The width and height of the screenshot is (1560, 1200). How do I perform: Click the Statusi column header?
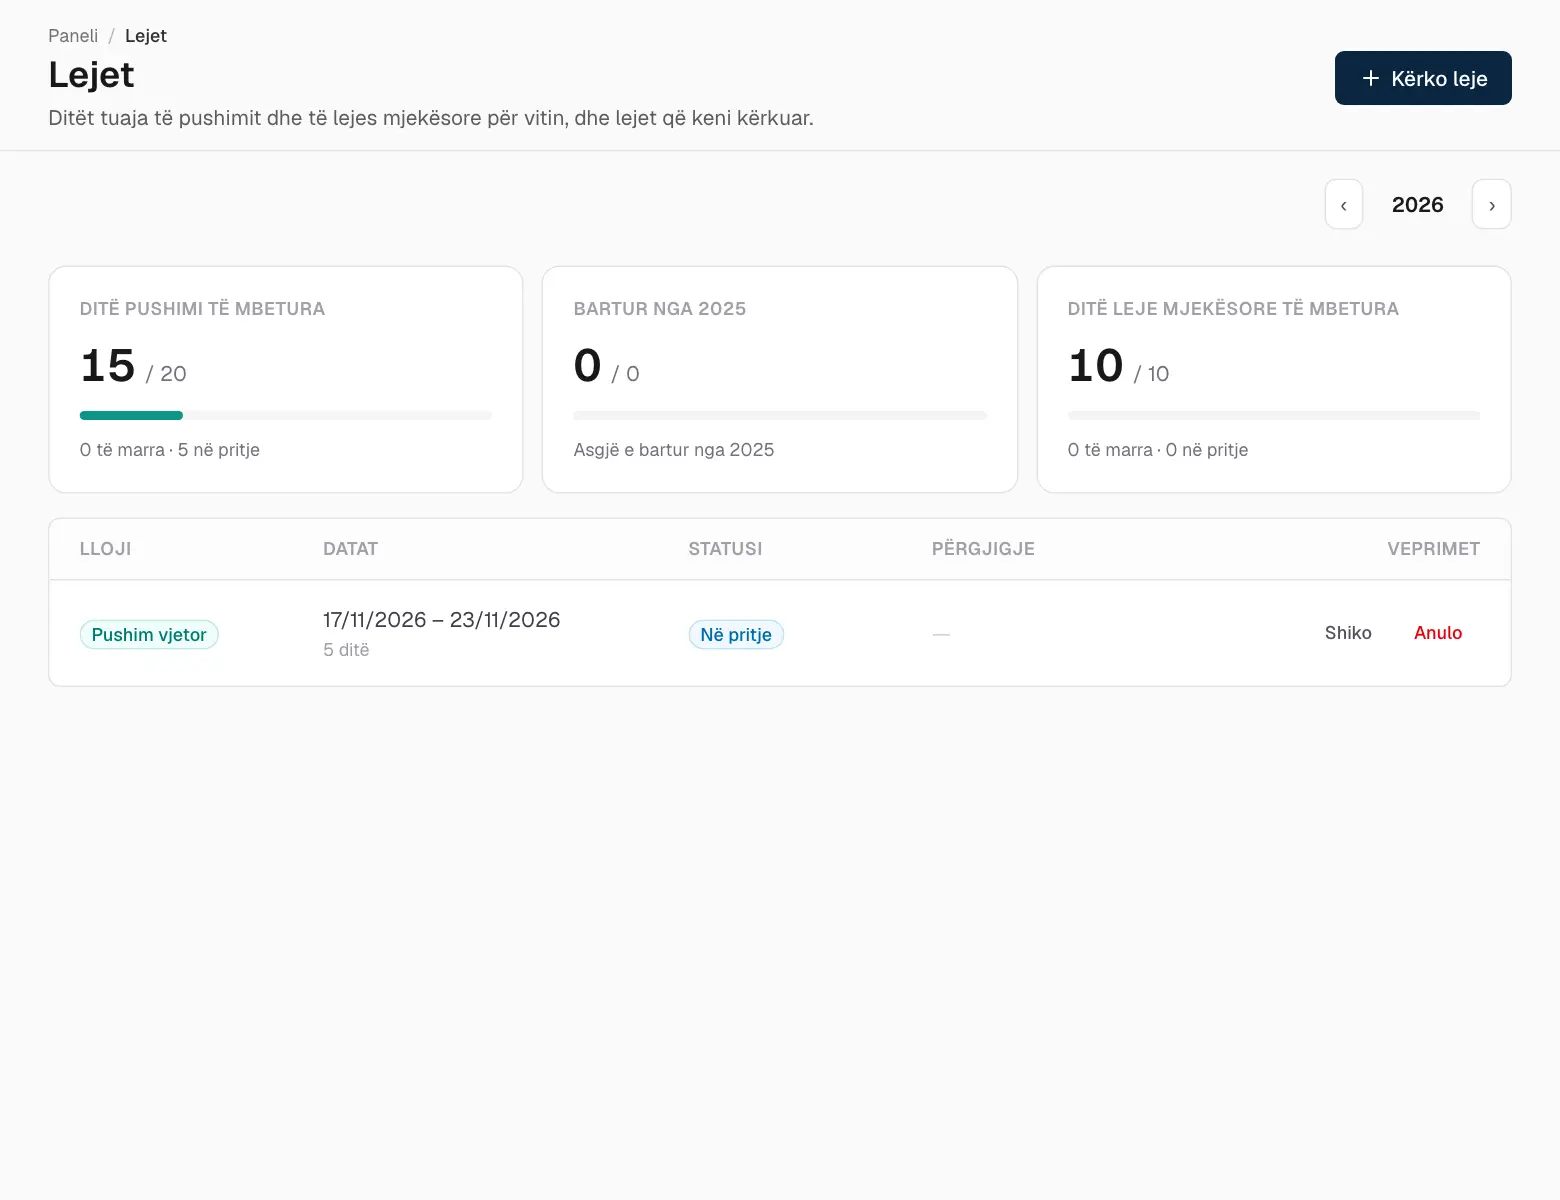click(725, 549)
